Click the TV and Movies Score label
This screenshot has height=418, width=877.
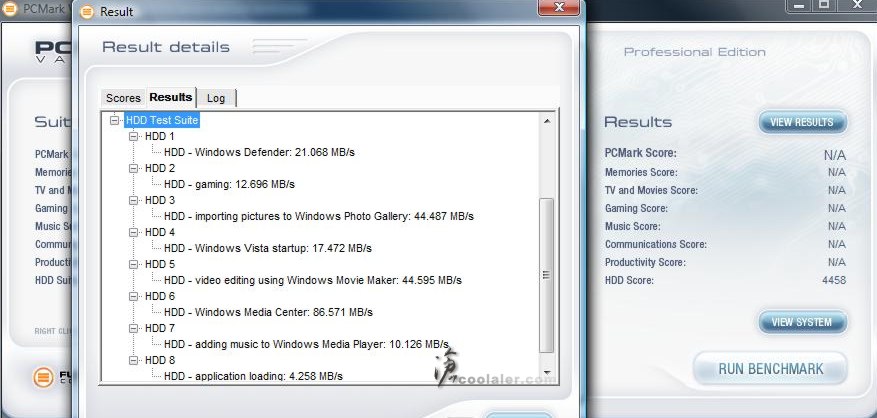(x=651, y=190)
